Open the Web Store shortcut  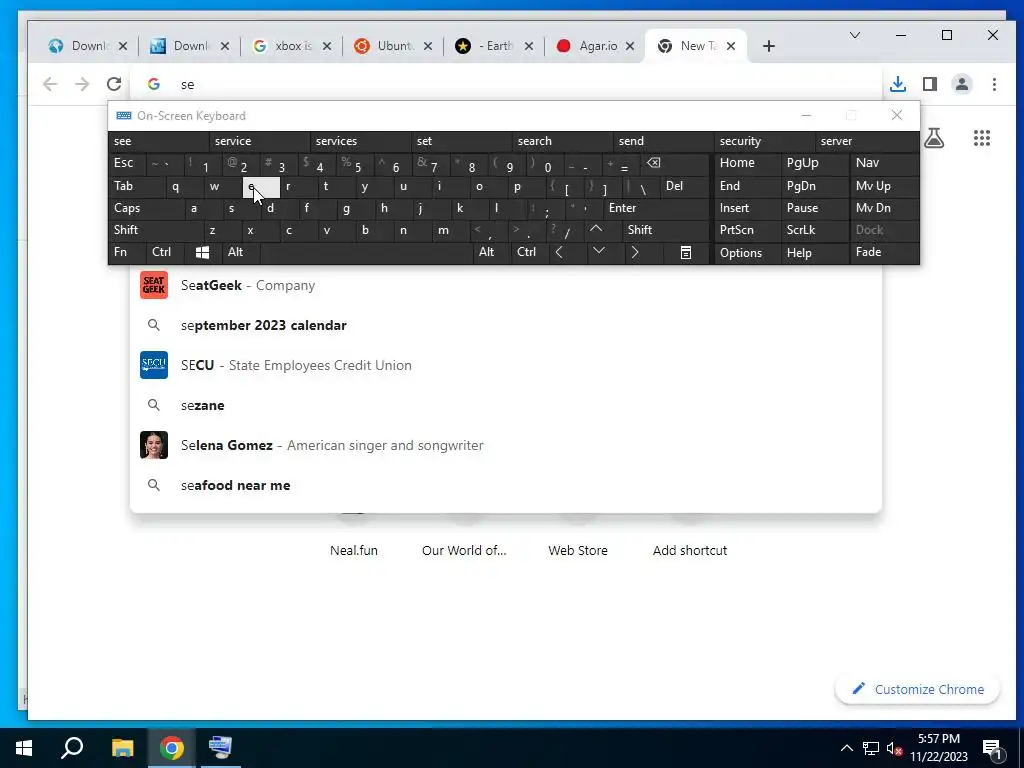point(578,550)
